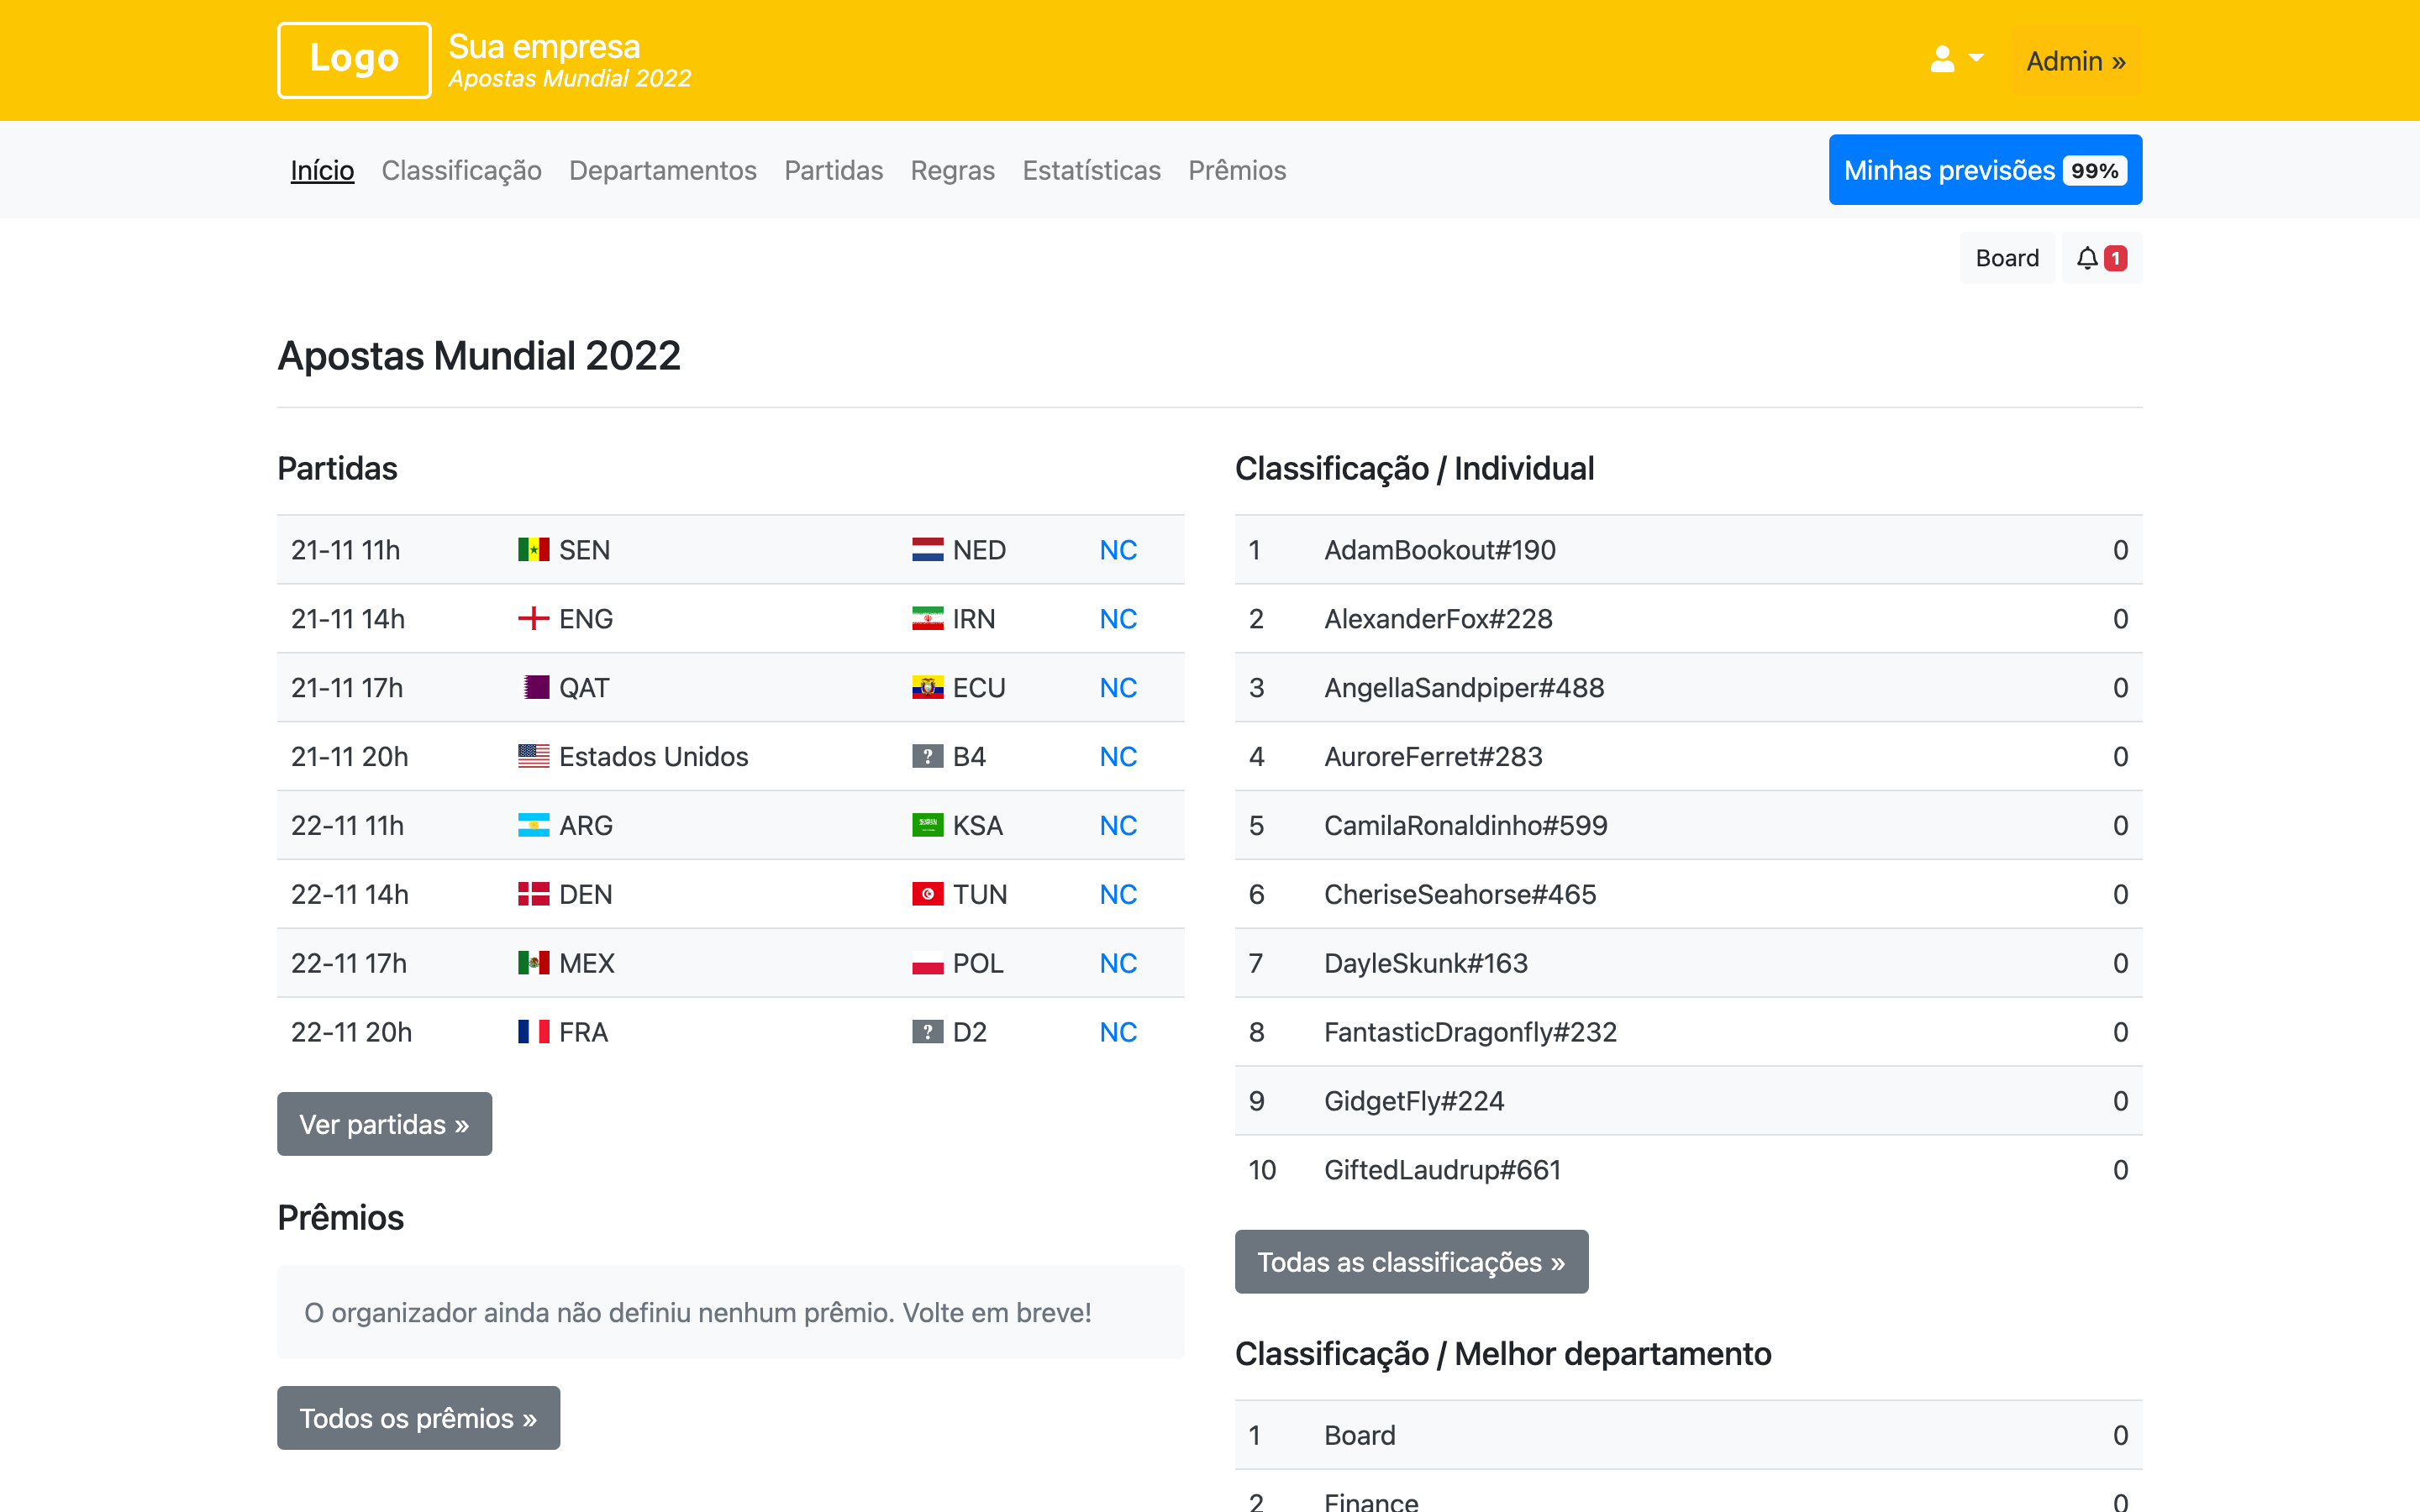The image size is (2420, 1512).
Task: Click NC link for ENG vs IRN
Action: (1118, 619)
